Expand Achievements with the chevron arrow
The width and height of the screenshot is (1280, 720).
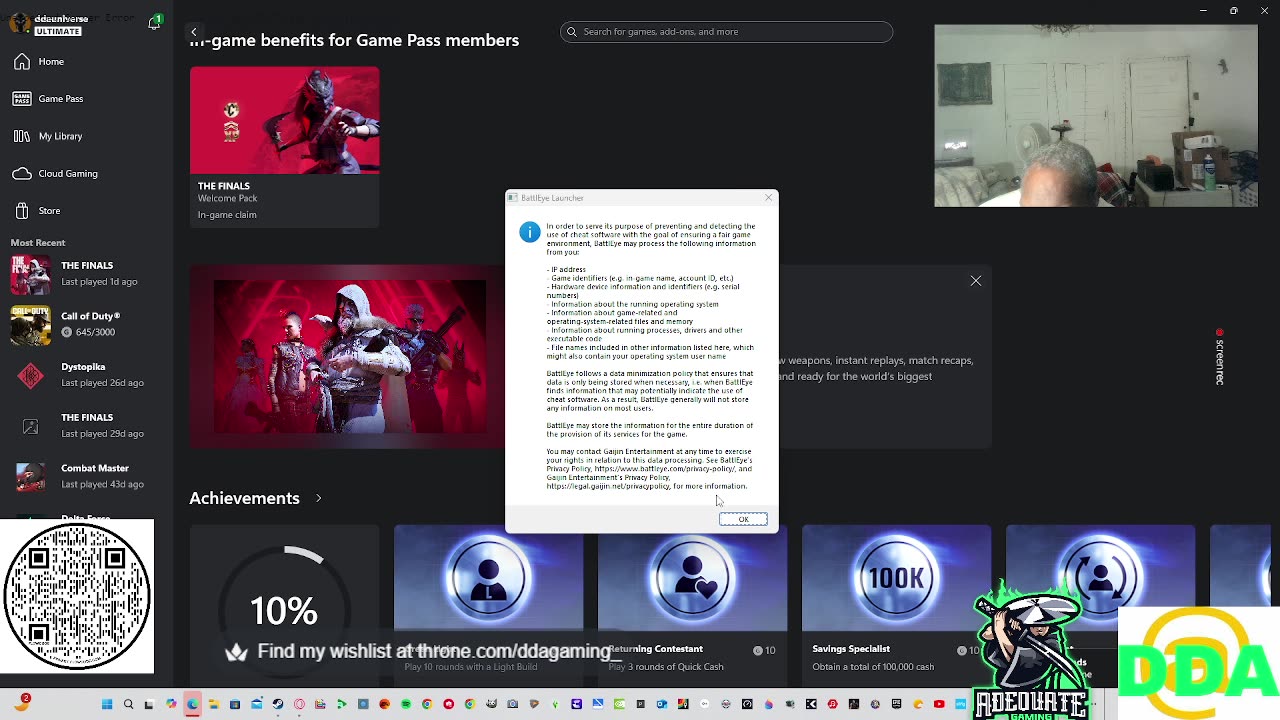(x=319, y=498)
